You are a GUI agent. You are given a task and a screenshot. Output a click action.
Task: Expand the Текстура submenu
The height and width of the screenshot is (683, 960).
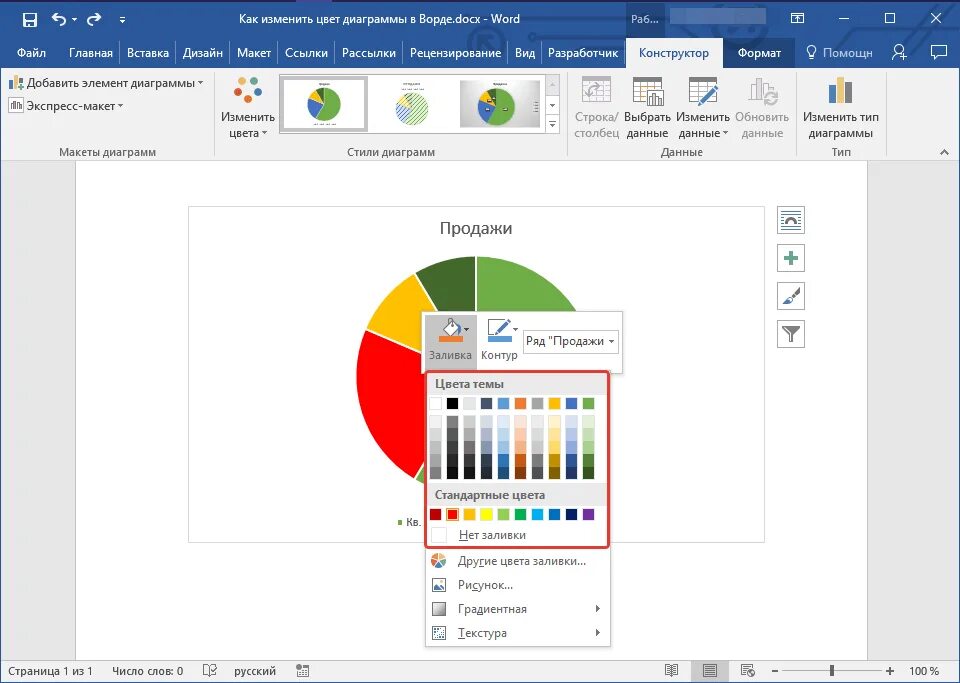517,633
